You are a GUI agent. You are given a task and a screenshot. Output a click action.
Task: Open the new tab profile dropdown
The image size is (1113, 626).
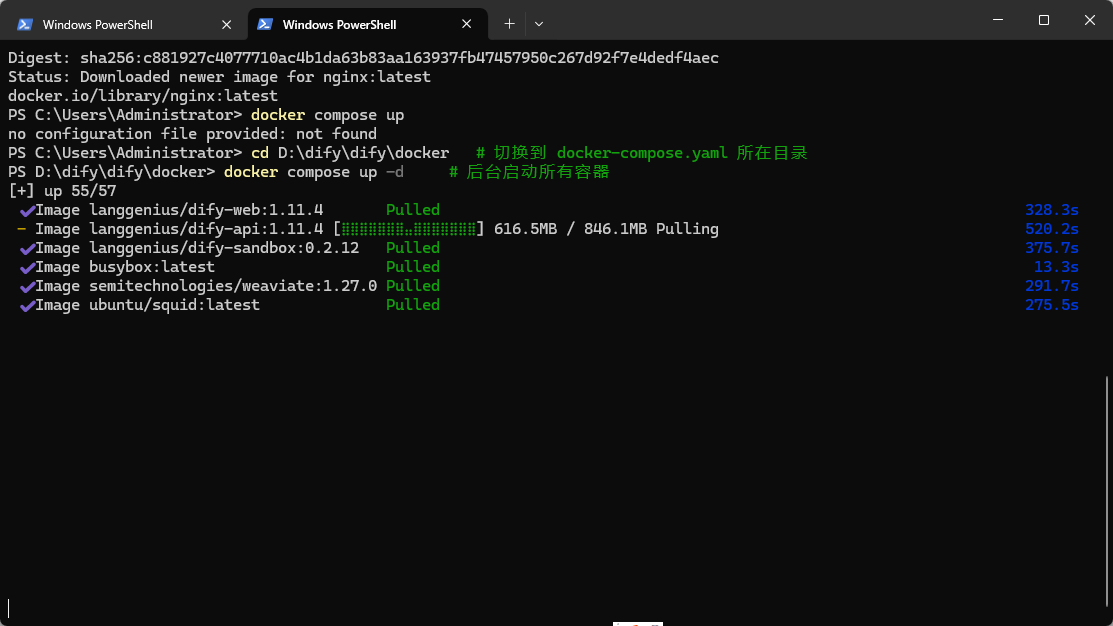click(539, 23)
